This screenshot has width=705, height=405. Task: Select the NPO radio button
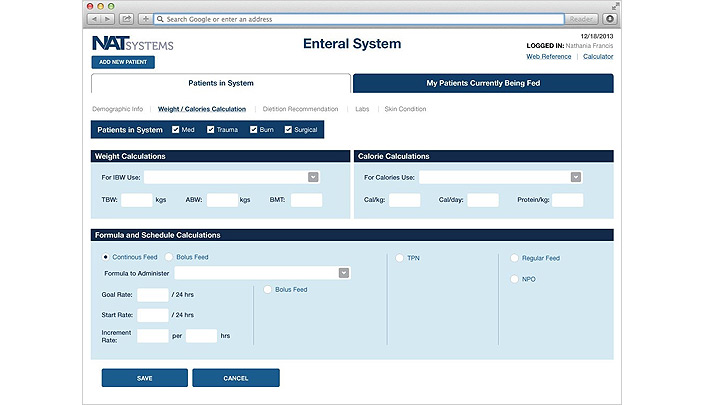click(x=514, y=279)
